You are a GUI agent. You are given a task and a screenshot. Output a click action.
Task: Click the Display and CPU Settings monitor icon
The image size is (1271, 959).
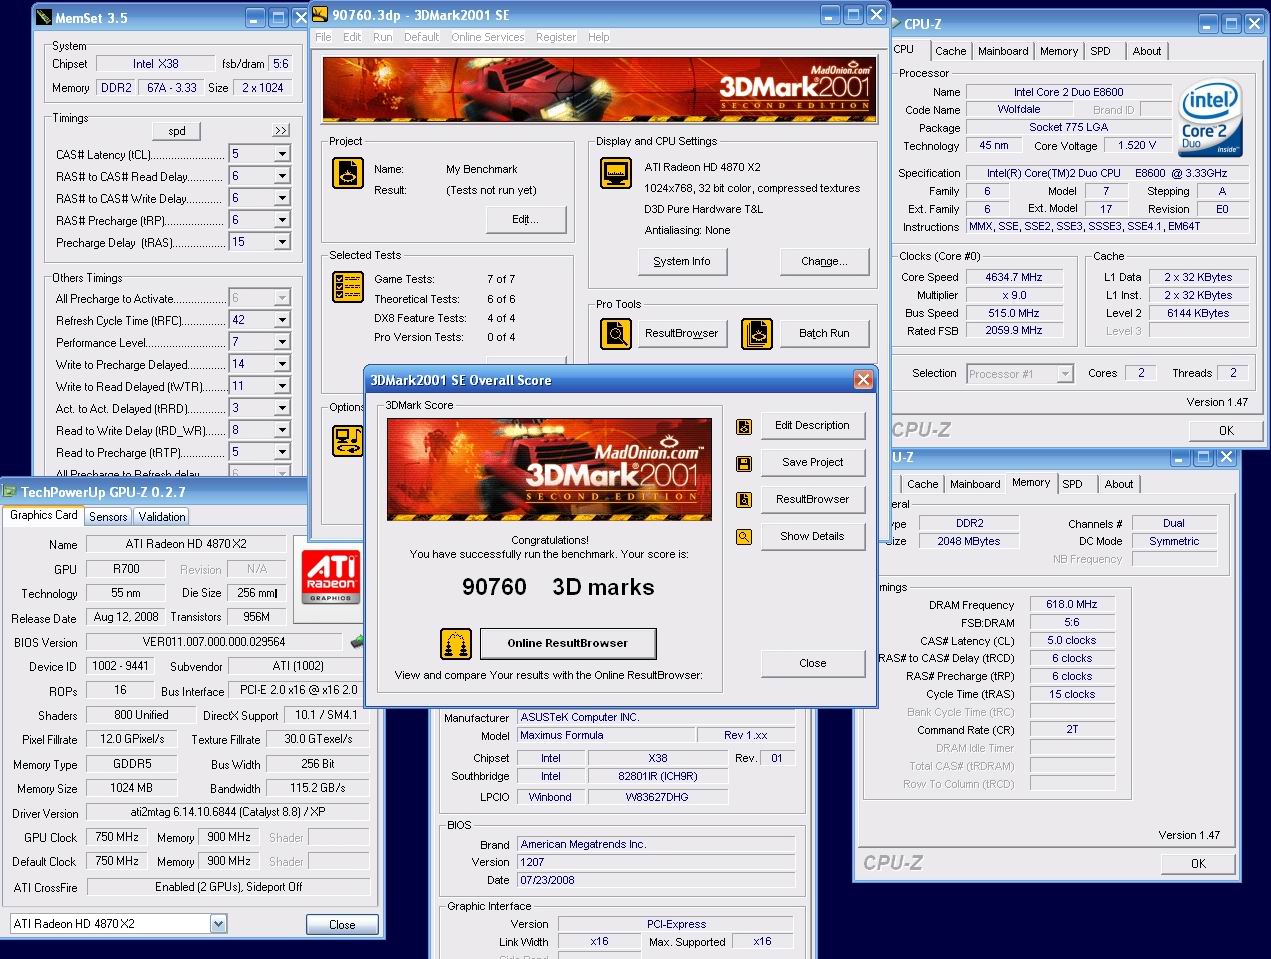coord(616,173)
